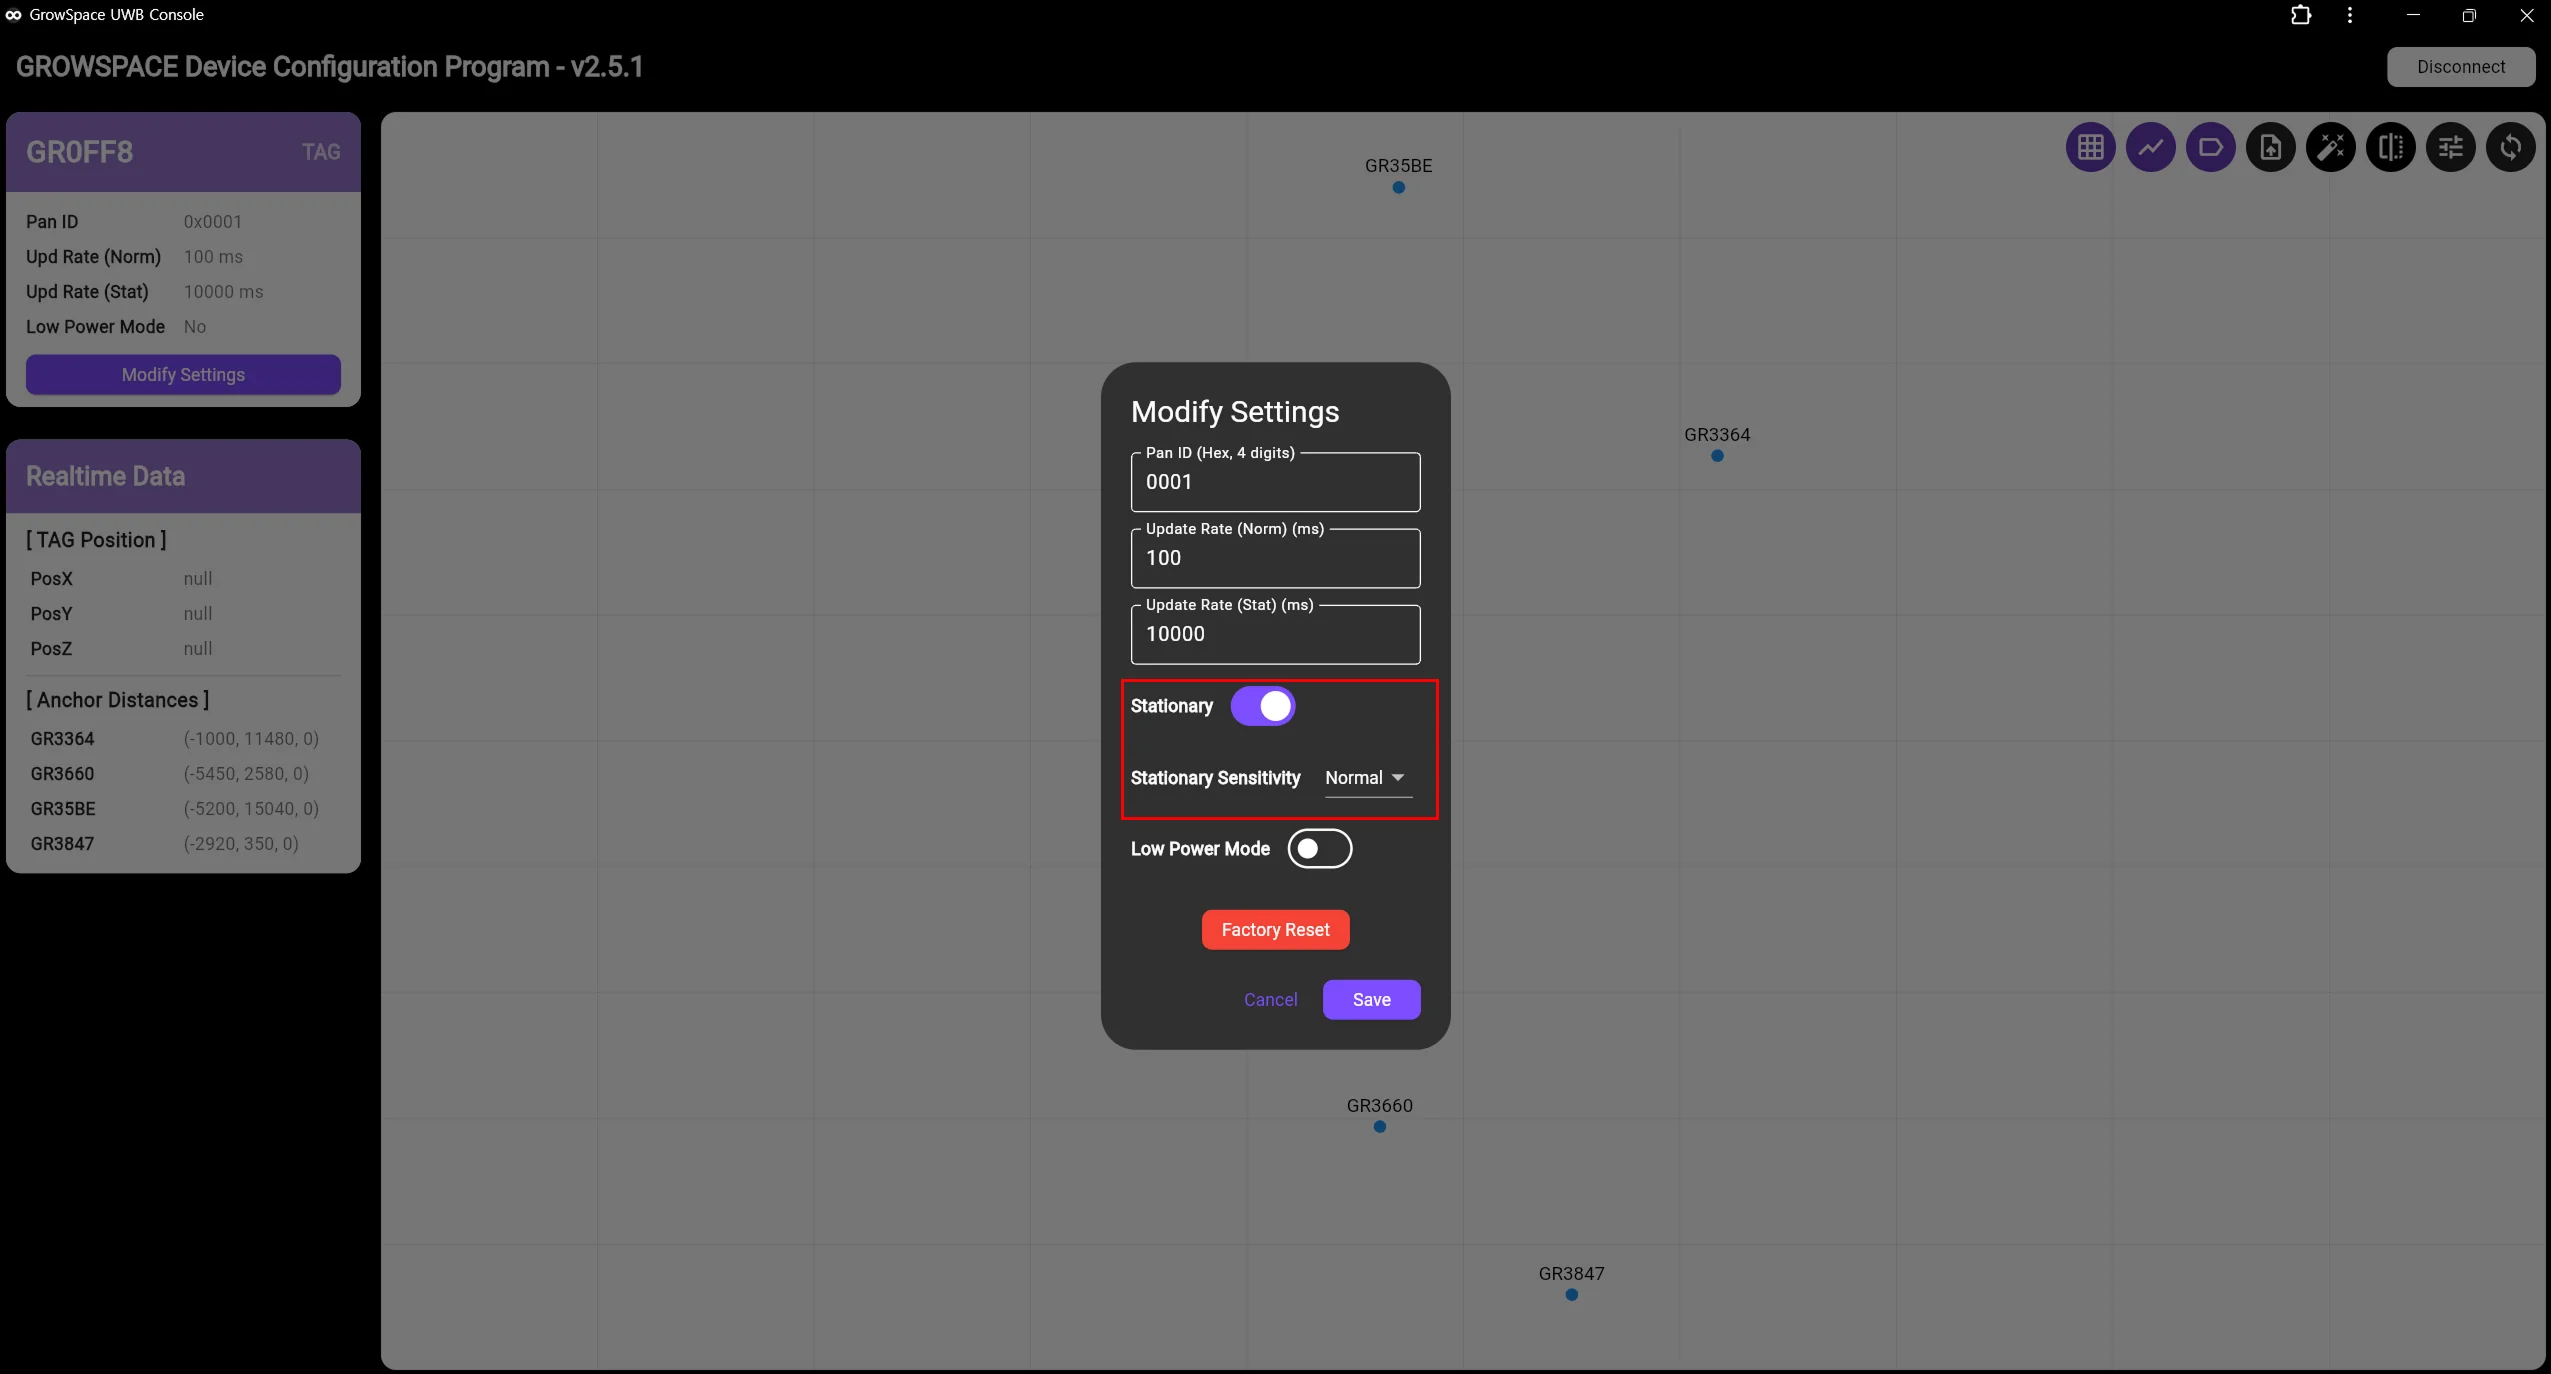2551x1374 pixels.
Task: Click the GR3847 row in Anchor Distances
Action: point(183,844)
